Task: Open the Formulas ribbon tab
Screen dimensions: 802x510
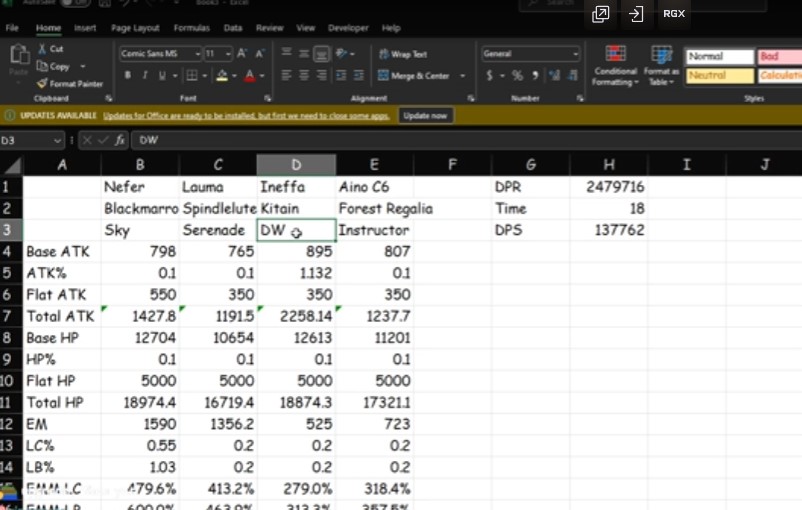Action: point(191,28)
